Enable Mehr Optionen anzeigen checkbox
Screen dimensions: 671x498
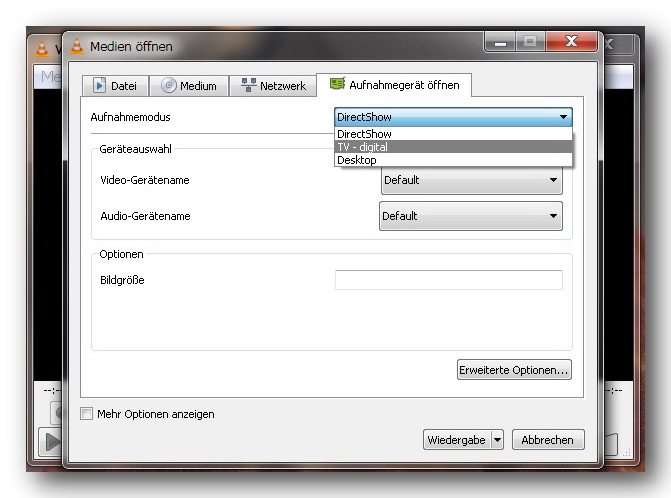pyautogui.click(x=86, y=414)
